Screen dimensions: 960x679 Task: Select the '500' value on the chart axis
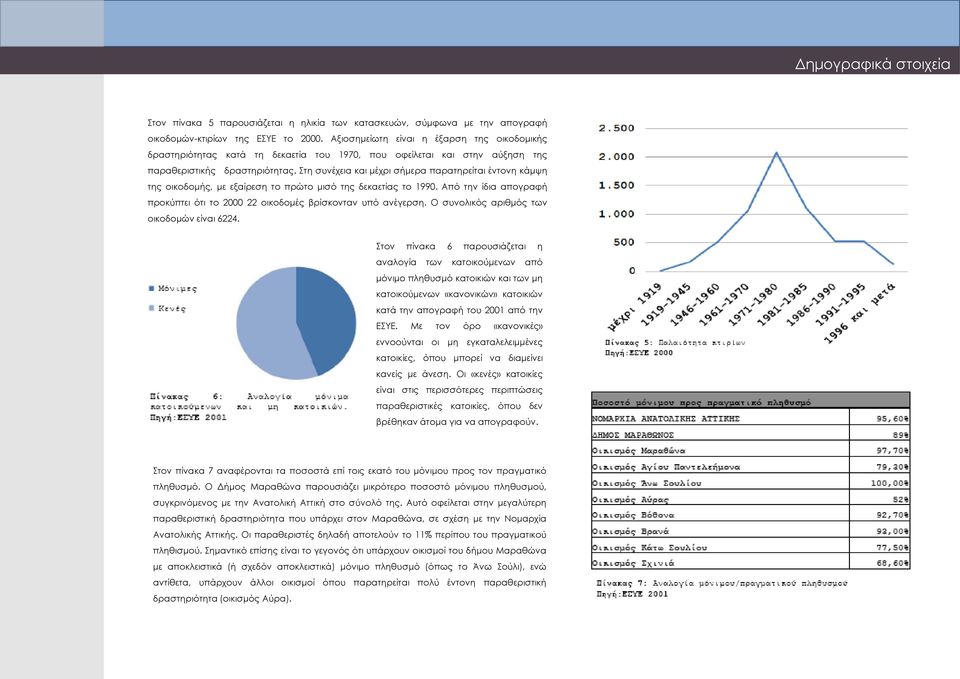point(624,242)
